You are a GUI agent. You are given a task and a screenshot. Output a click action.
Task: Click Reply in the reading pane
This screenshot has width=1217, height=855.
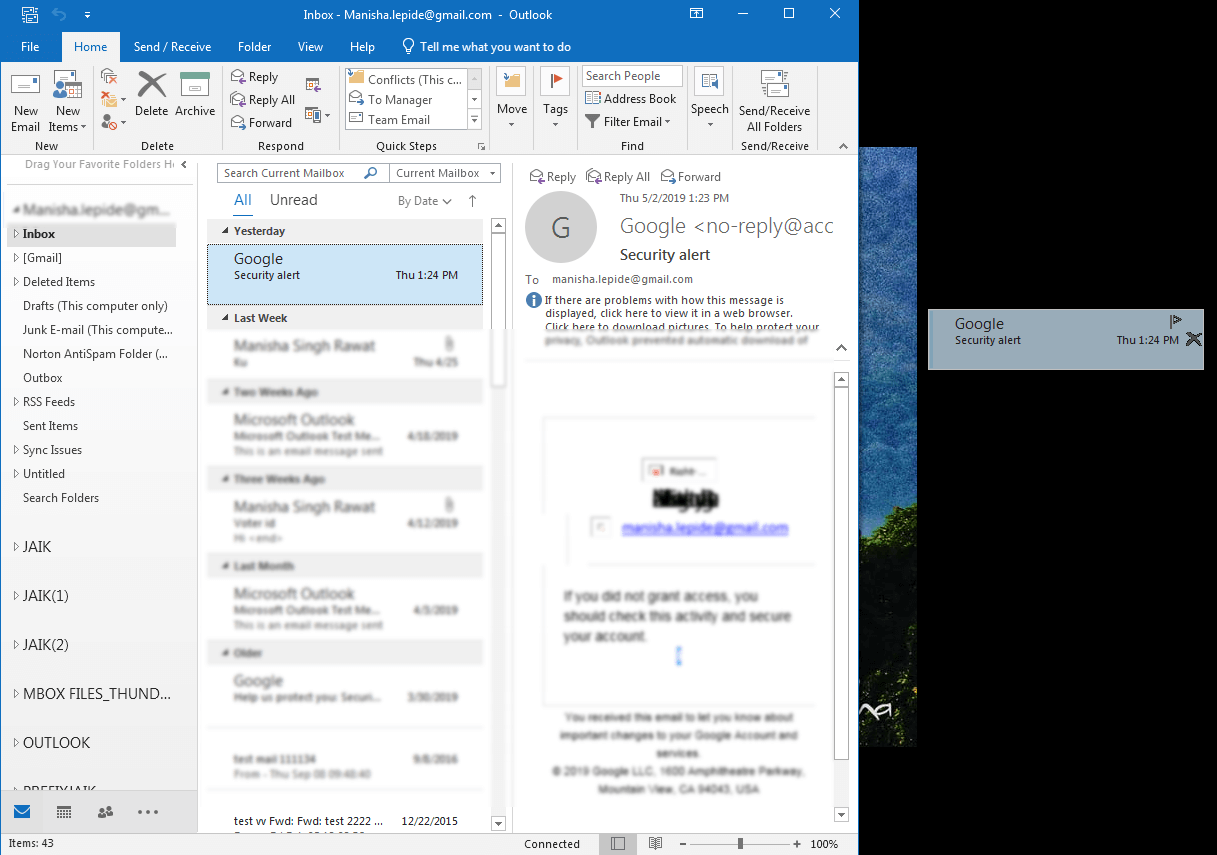(x=552, y=177)
